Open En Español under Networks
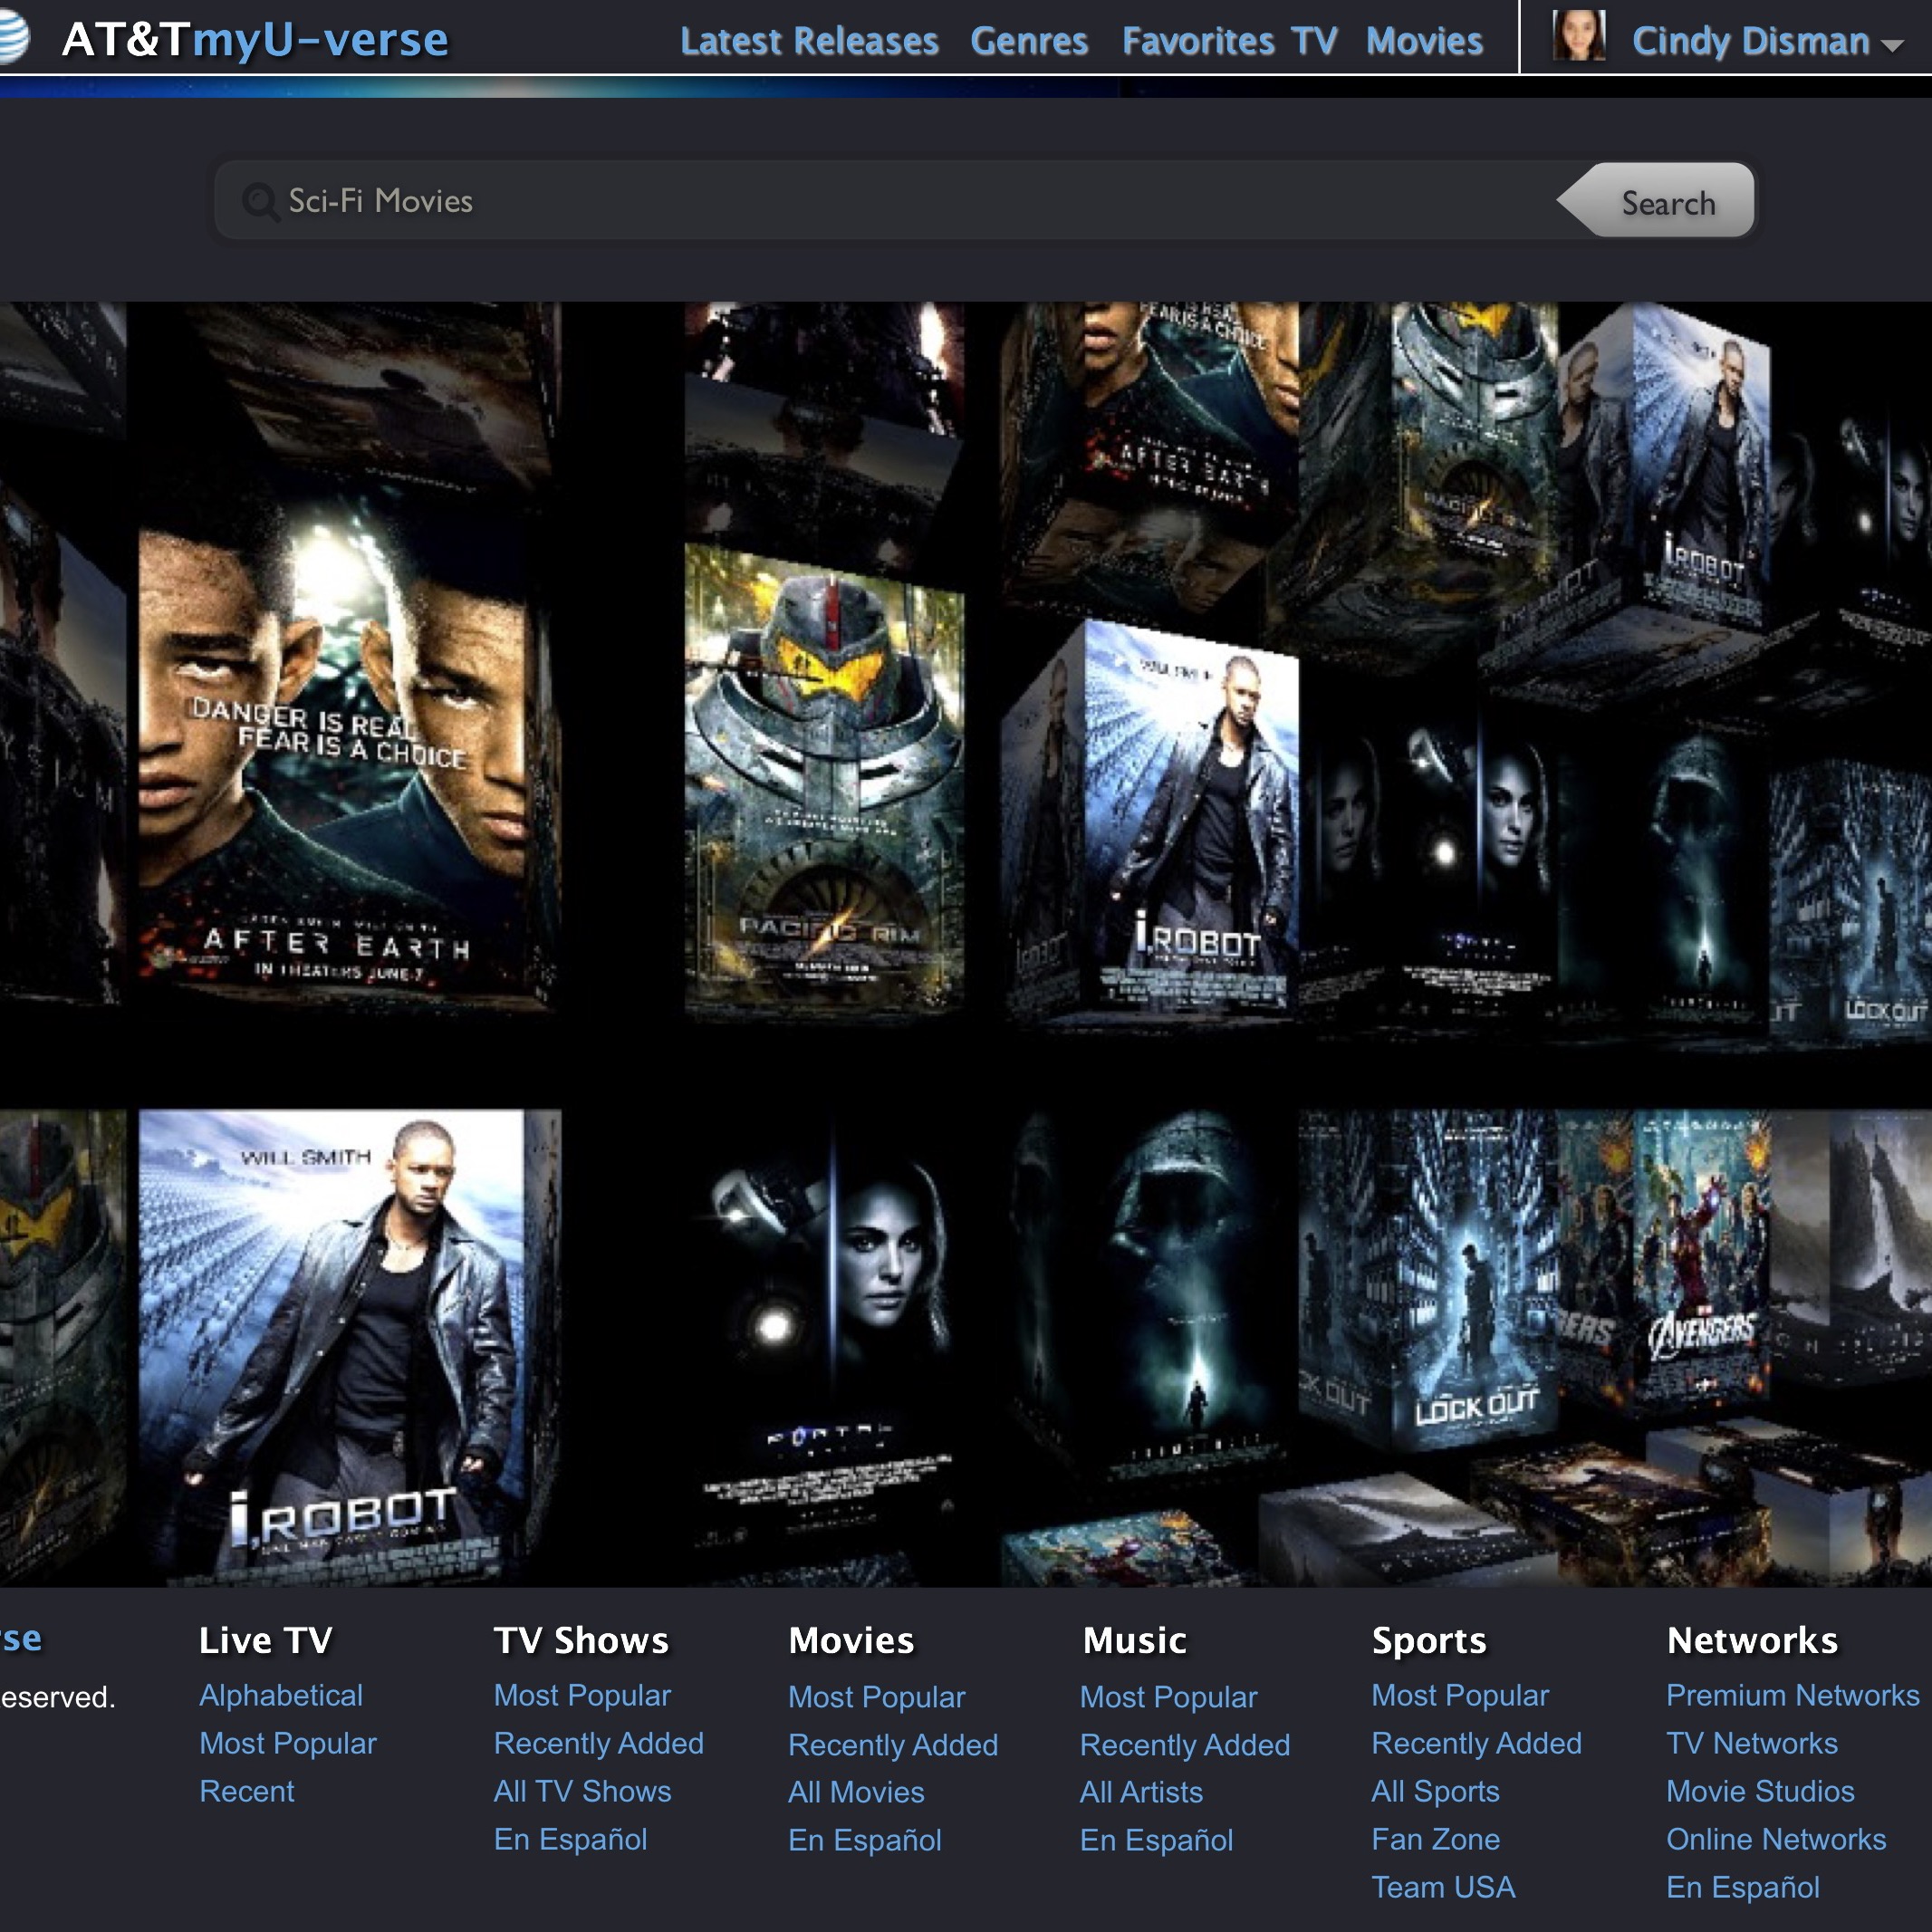1932x1932 pixels. click(1743, 1887)
